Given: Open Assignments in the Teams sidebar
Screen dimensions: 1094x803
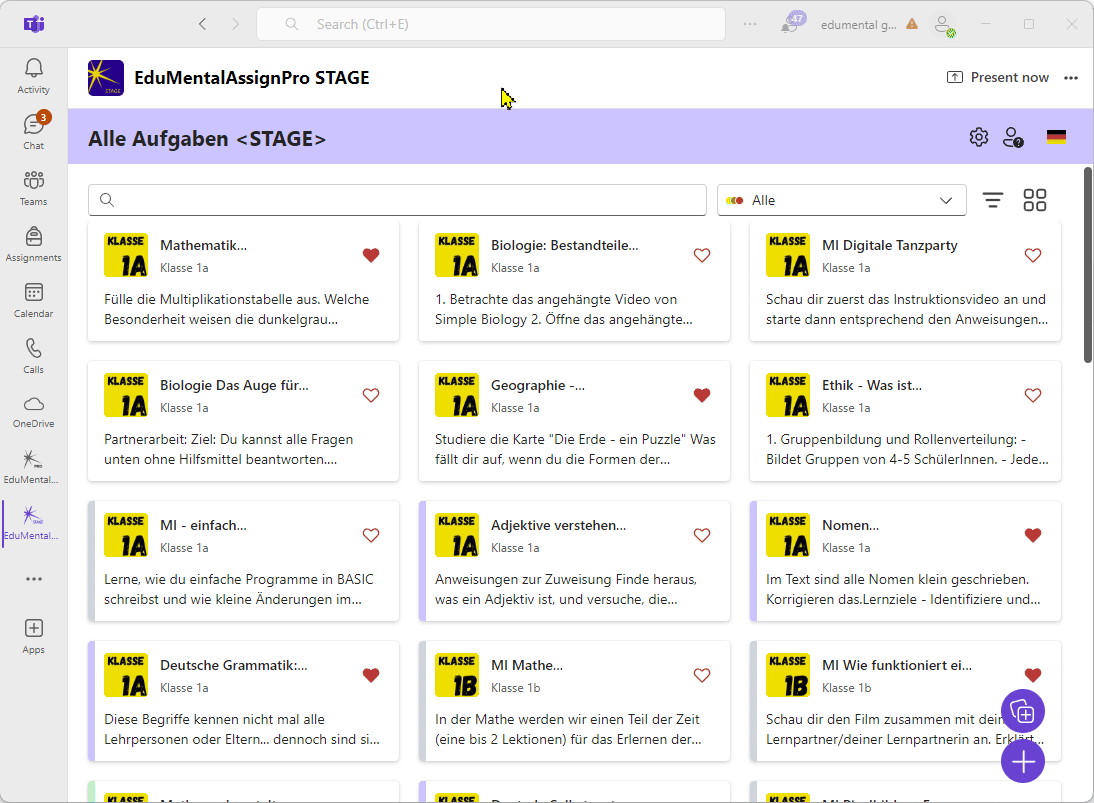Looking at the screenshot, I should click(x=33, y=244).
